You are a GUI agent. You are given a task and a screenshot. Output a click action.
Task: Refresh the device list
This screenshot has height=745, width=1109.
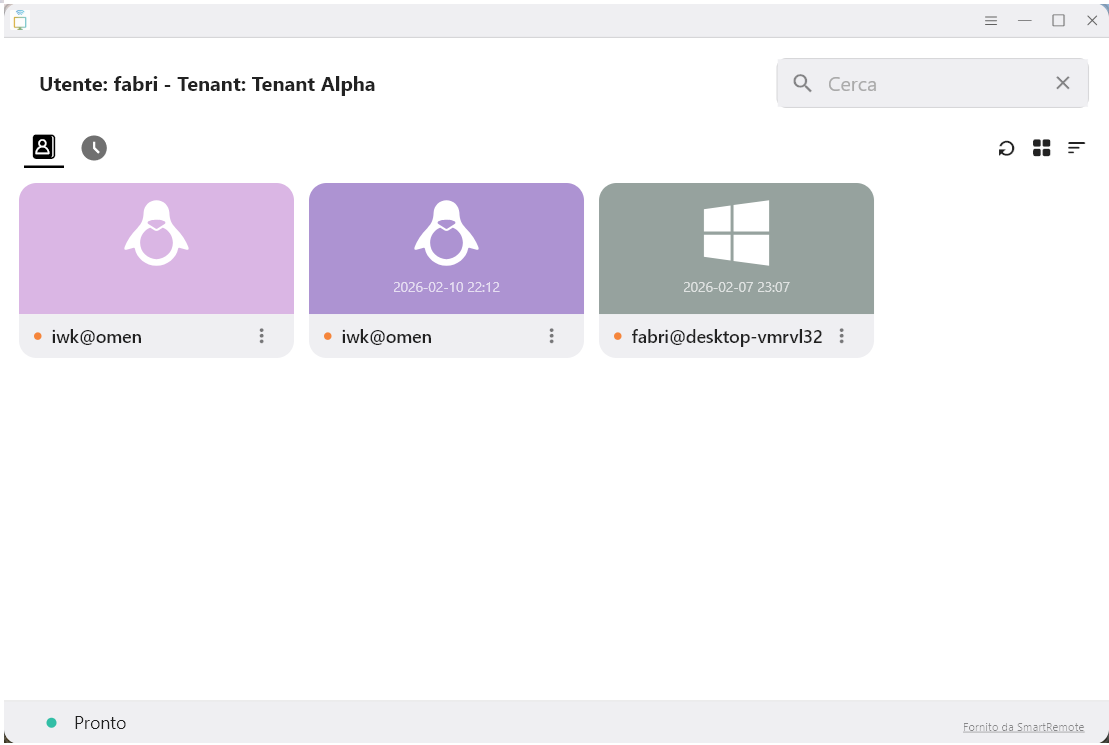pyautogui.click(x=1006, y=147)
